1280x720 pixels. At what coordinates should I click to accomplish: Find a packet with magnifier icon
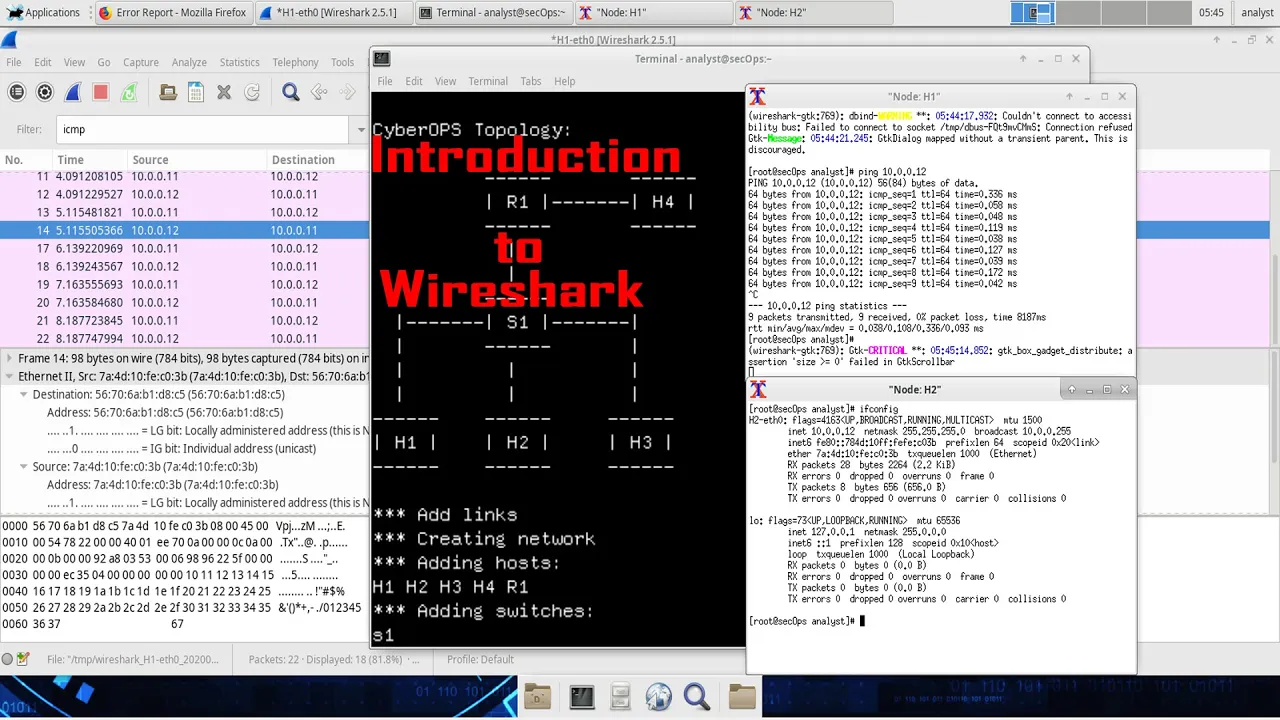coord(291,92)
